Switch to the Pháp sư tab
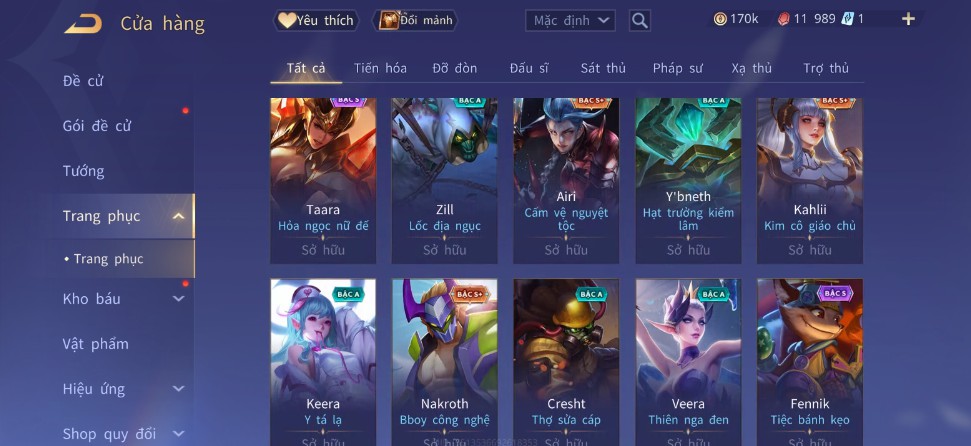Image resolution: width=971 pixels, height=446 pixels. point(677,68)
